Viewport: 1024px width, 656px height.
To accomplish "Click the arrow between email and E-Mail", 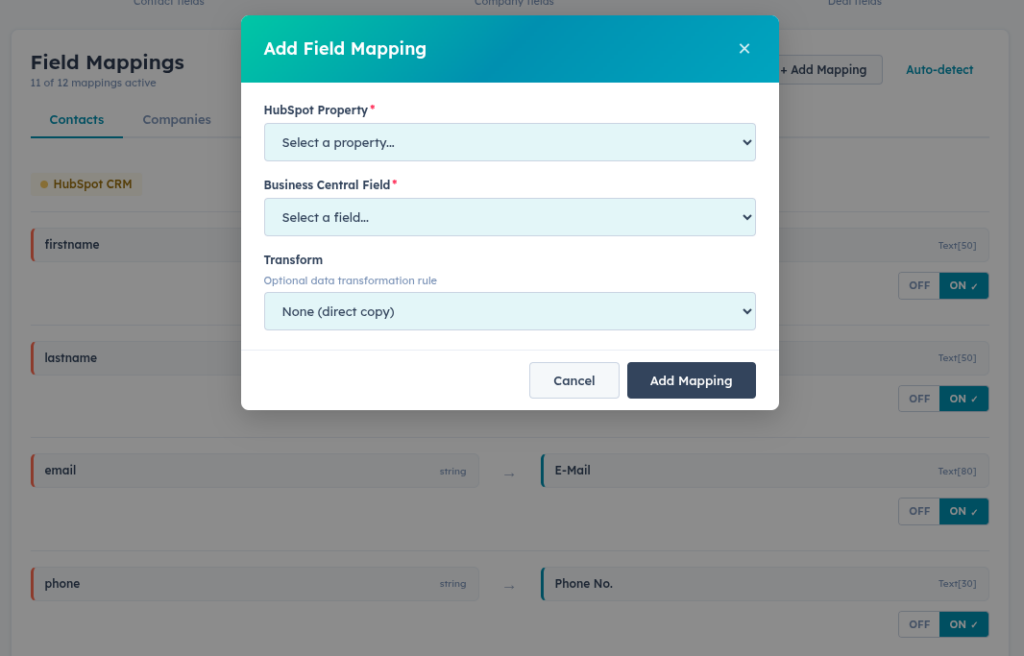I will (x=509, y=473).
